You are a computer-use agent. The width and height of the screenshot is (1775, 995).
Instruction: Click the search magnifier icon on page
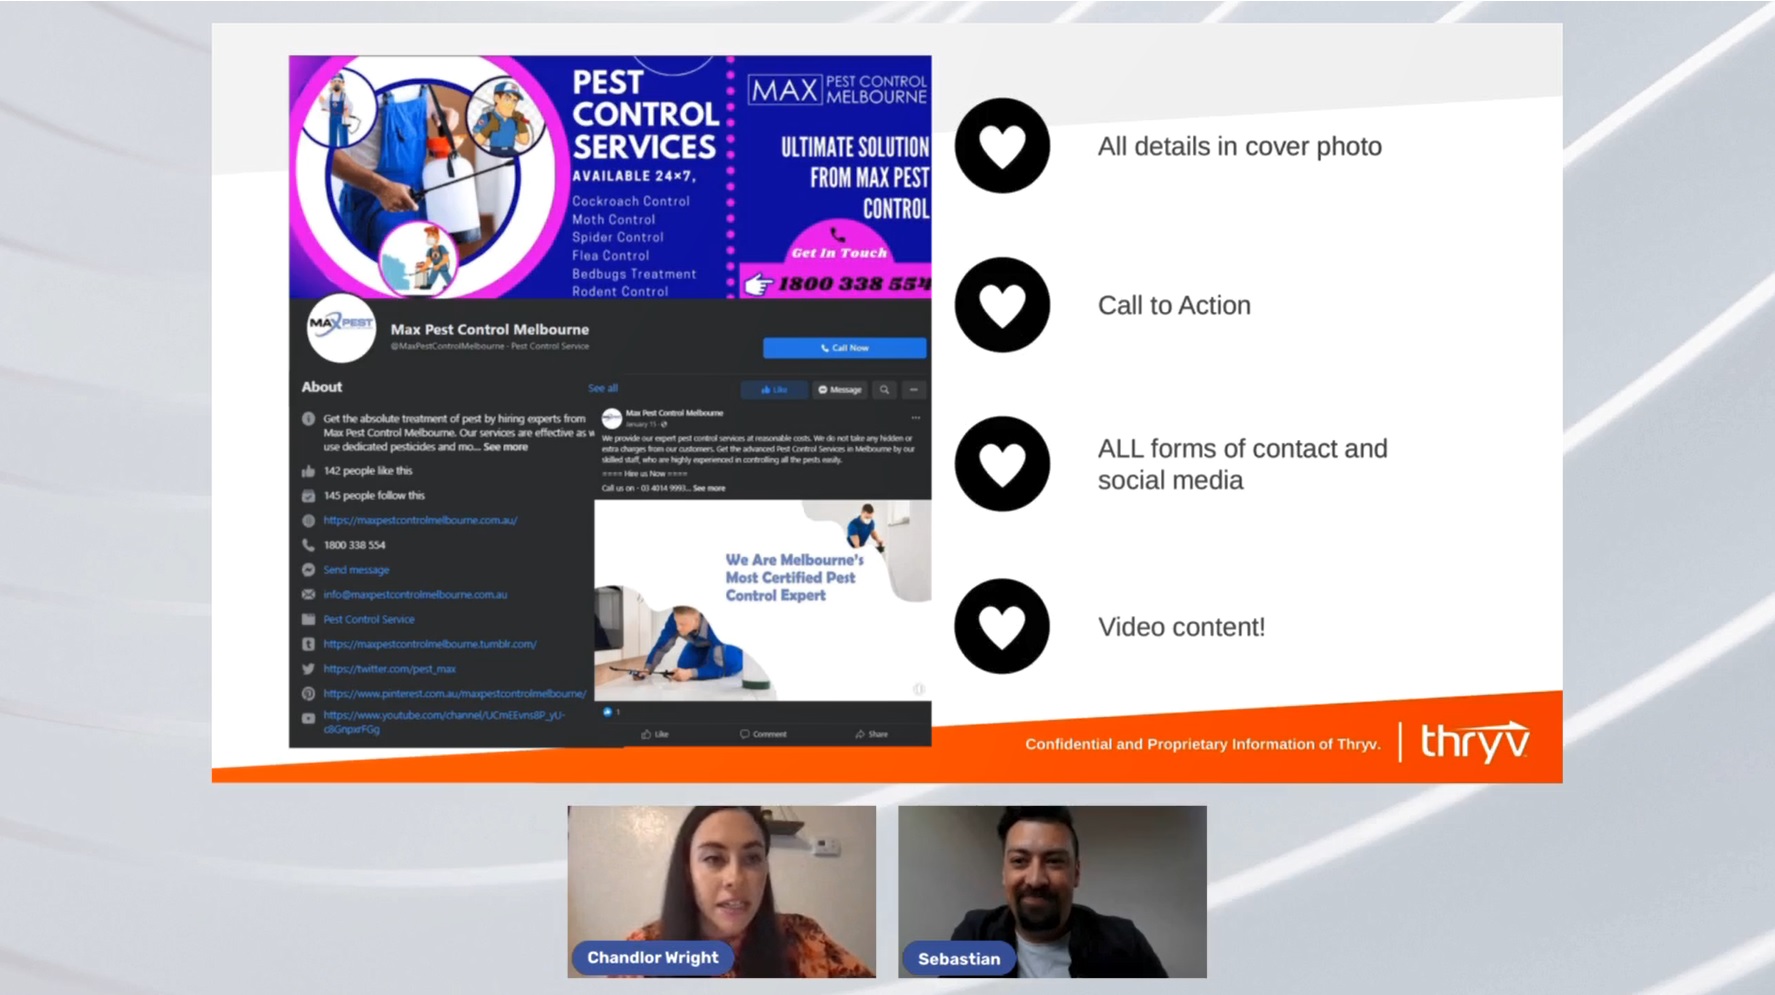pos(884,390)
